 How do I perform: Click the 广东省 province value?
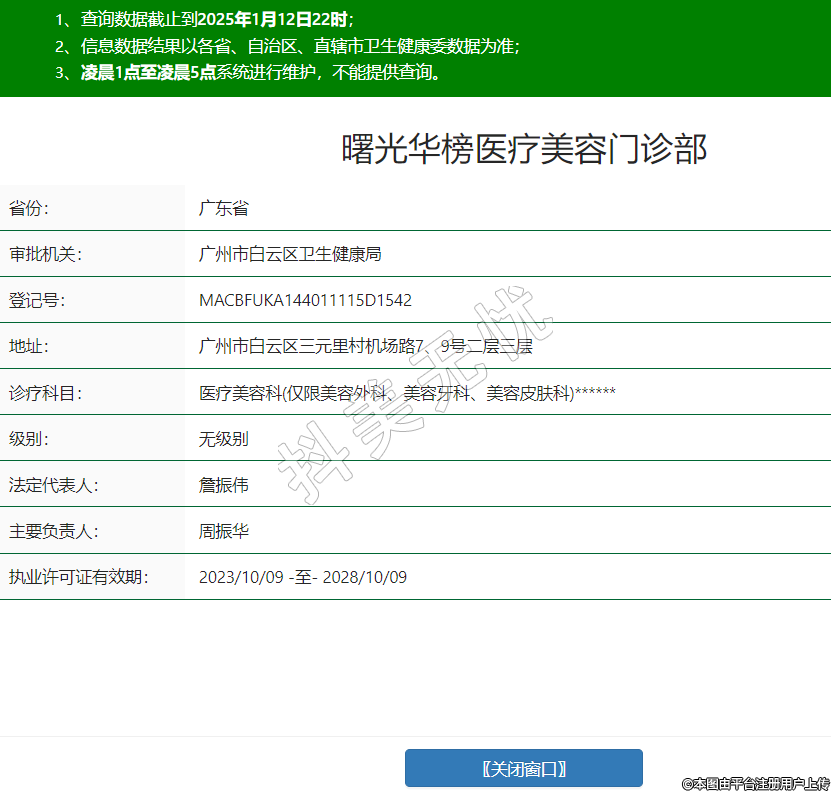pos(223,208)
